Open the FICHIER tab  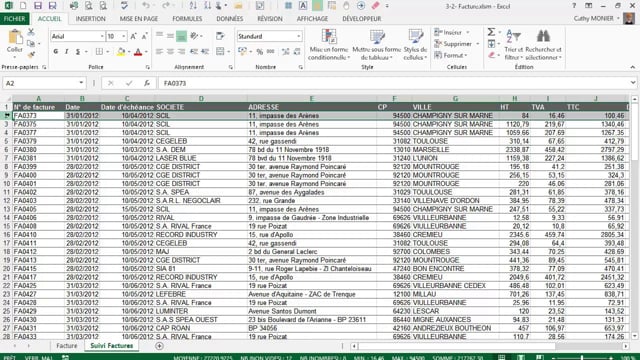point(14,19)
